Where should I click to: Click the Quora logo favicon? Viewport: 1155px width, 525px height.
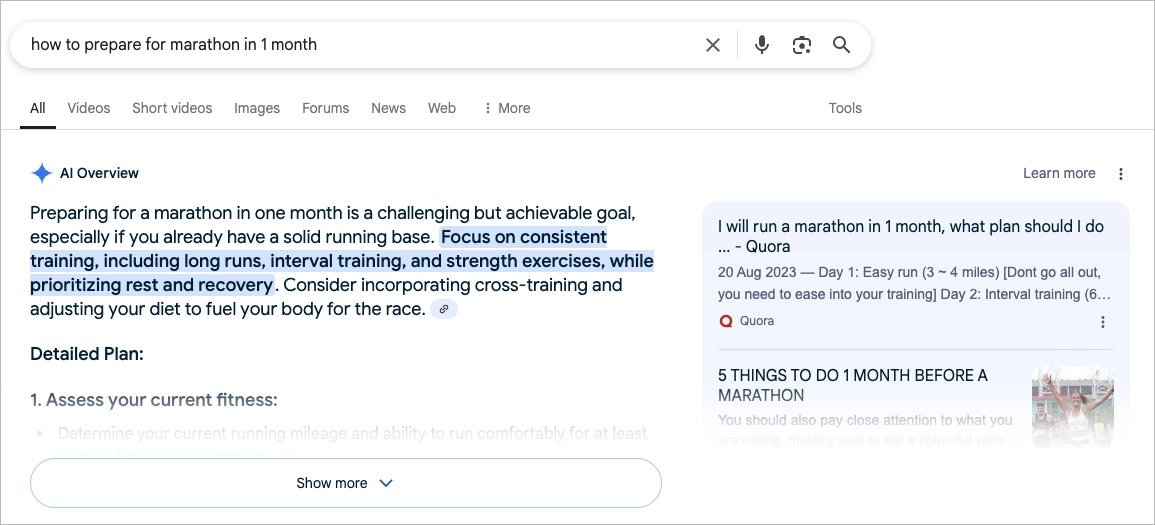click(726, 321)
